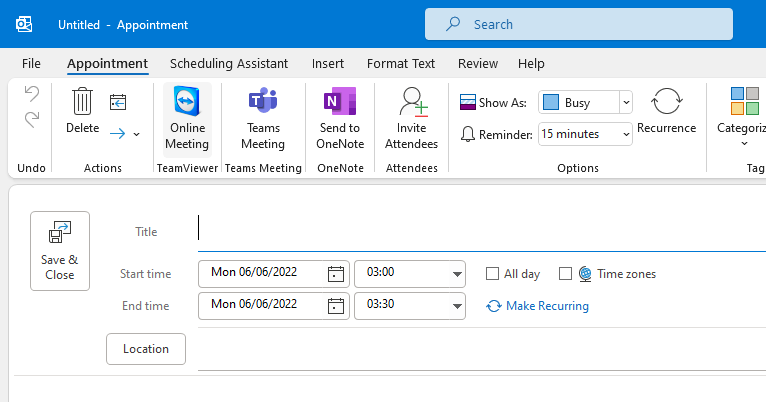The height and width of the screenshot is (402, 766).
Task: Click the Delete trash can icon
Action: (x=82, y=102)
